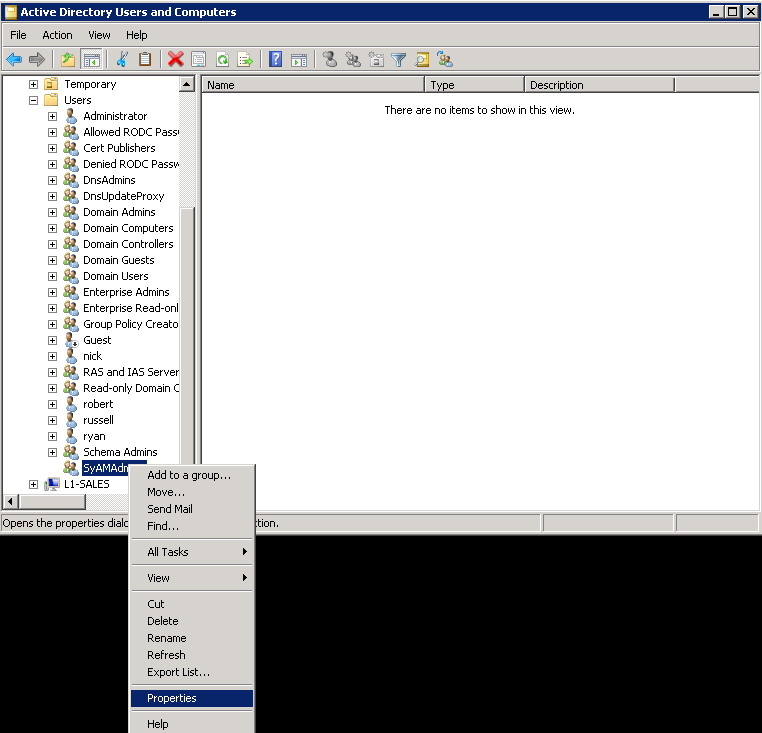Click the Filter funnel toolbar icon

[399, 59]
